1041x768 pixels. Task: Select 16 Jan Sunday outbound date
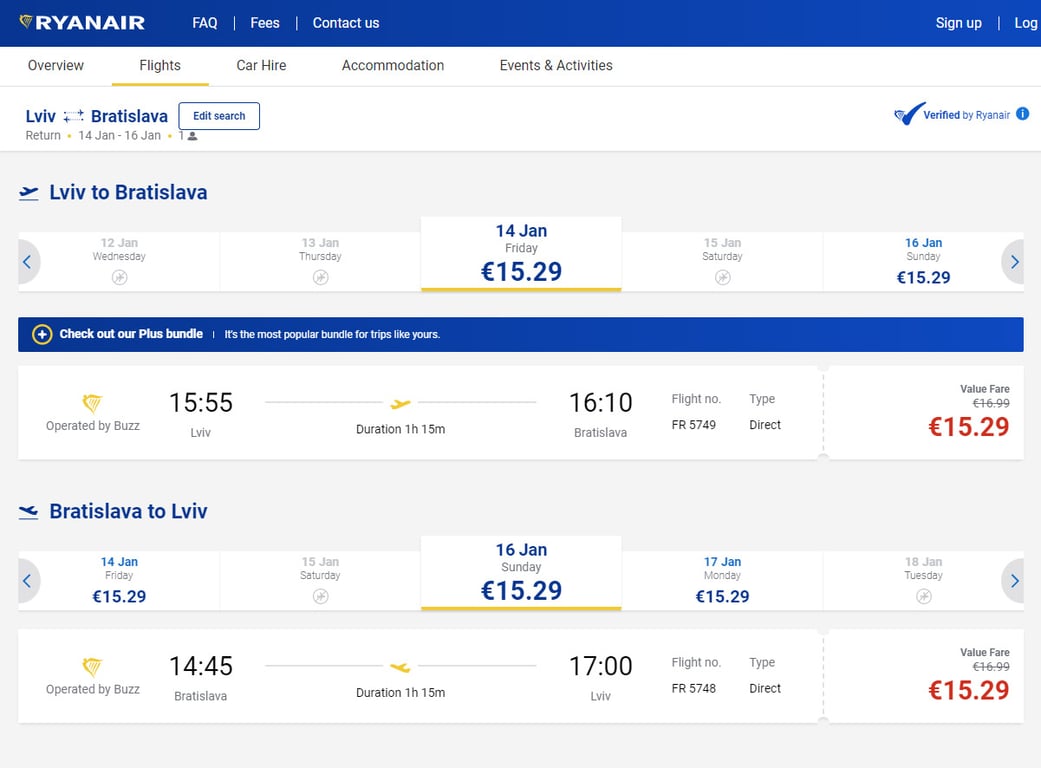(x=923, y=262)
